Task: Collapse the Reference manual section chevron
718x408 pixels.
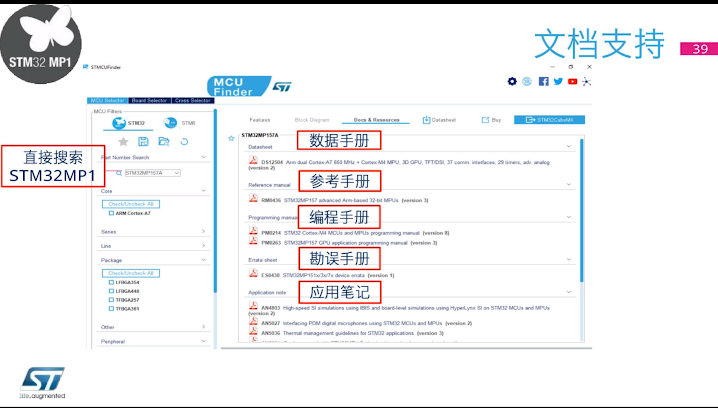Action: [569, 185]
